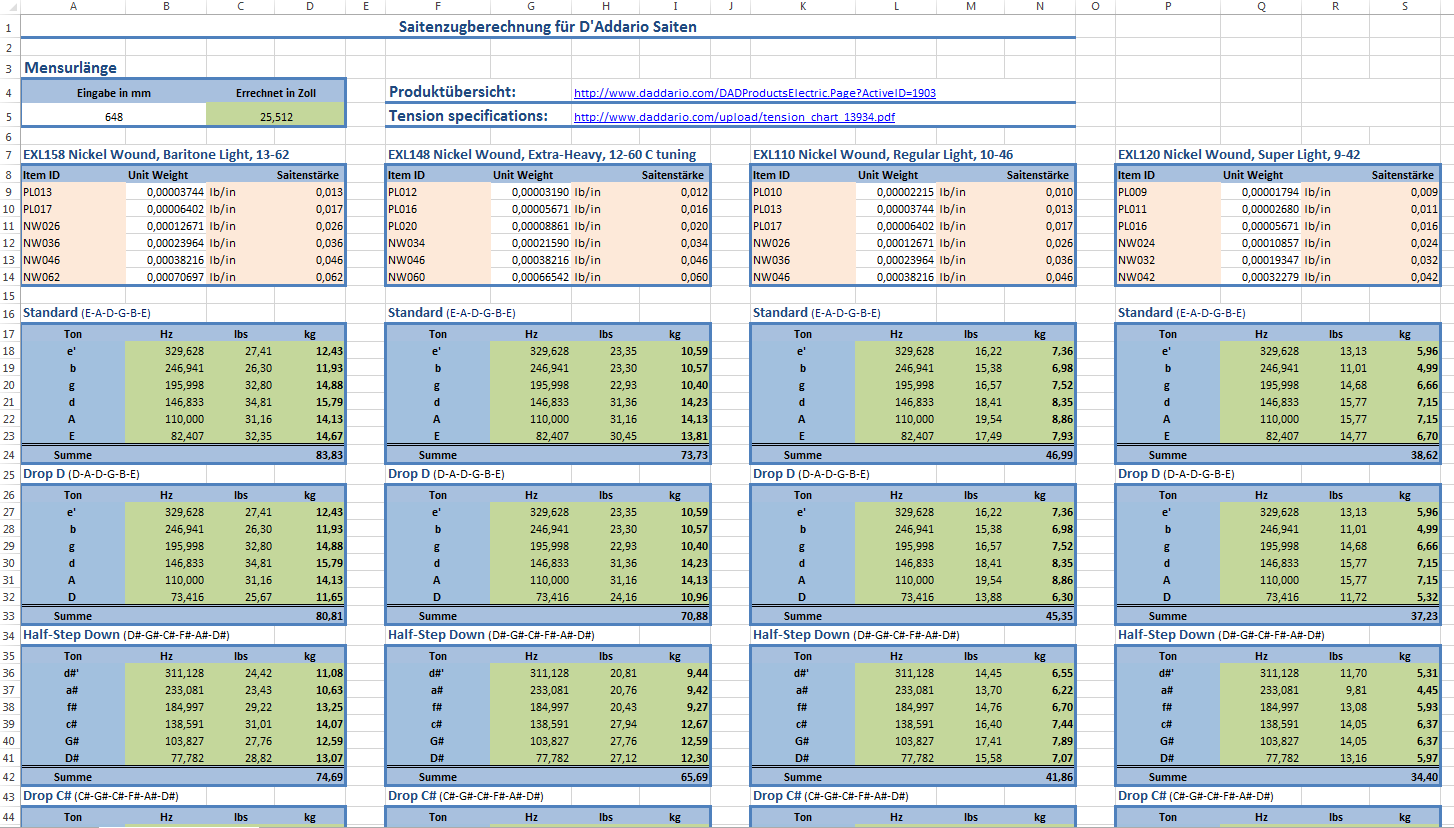Click the calculated 25,512 inch cell
Image resolution: width=1454 pixels, height=828 pixels.
click(276, 116)
